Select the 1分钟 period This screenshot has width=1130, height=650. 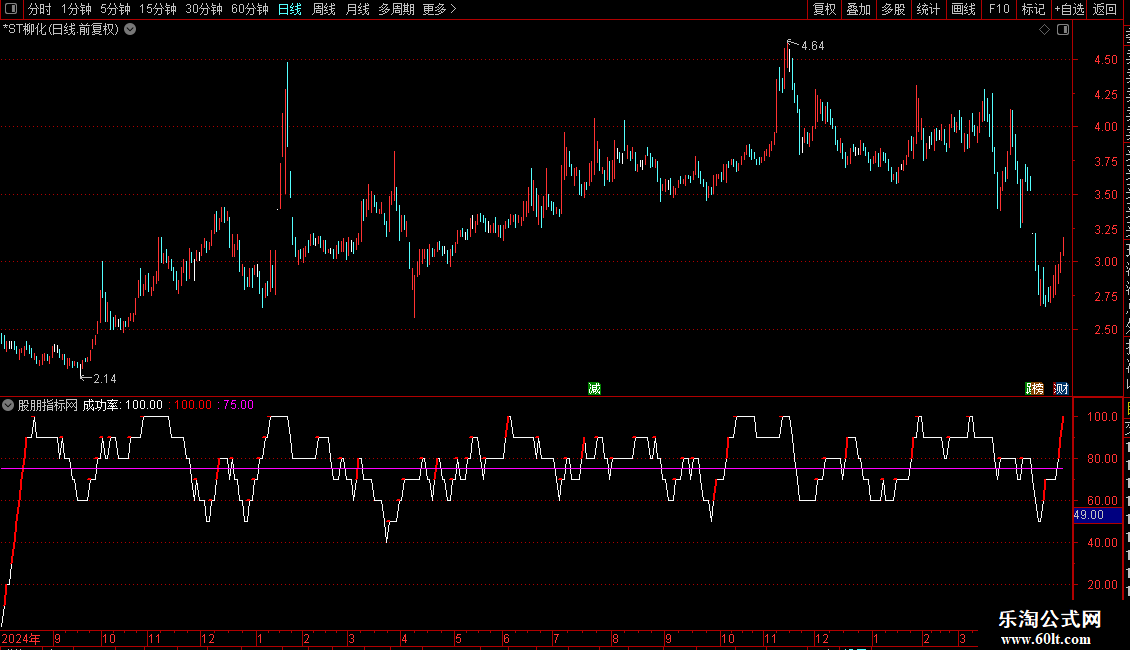[x=76, y=9]
